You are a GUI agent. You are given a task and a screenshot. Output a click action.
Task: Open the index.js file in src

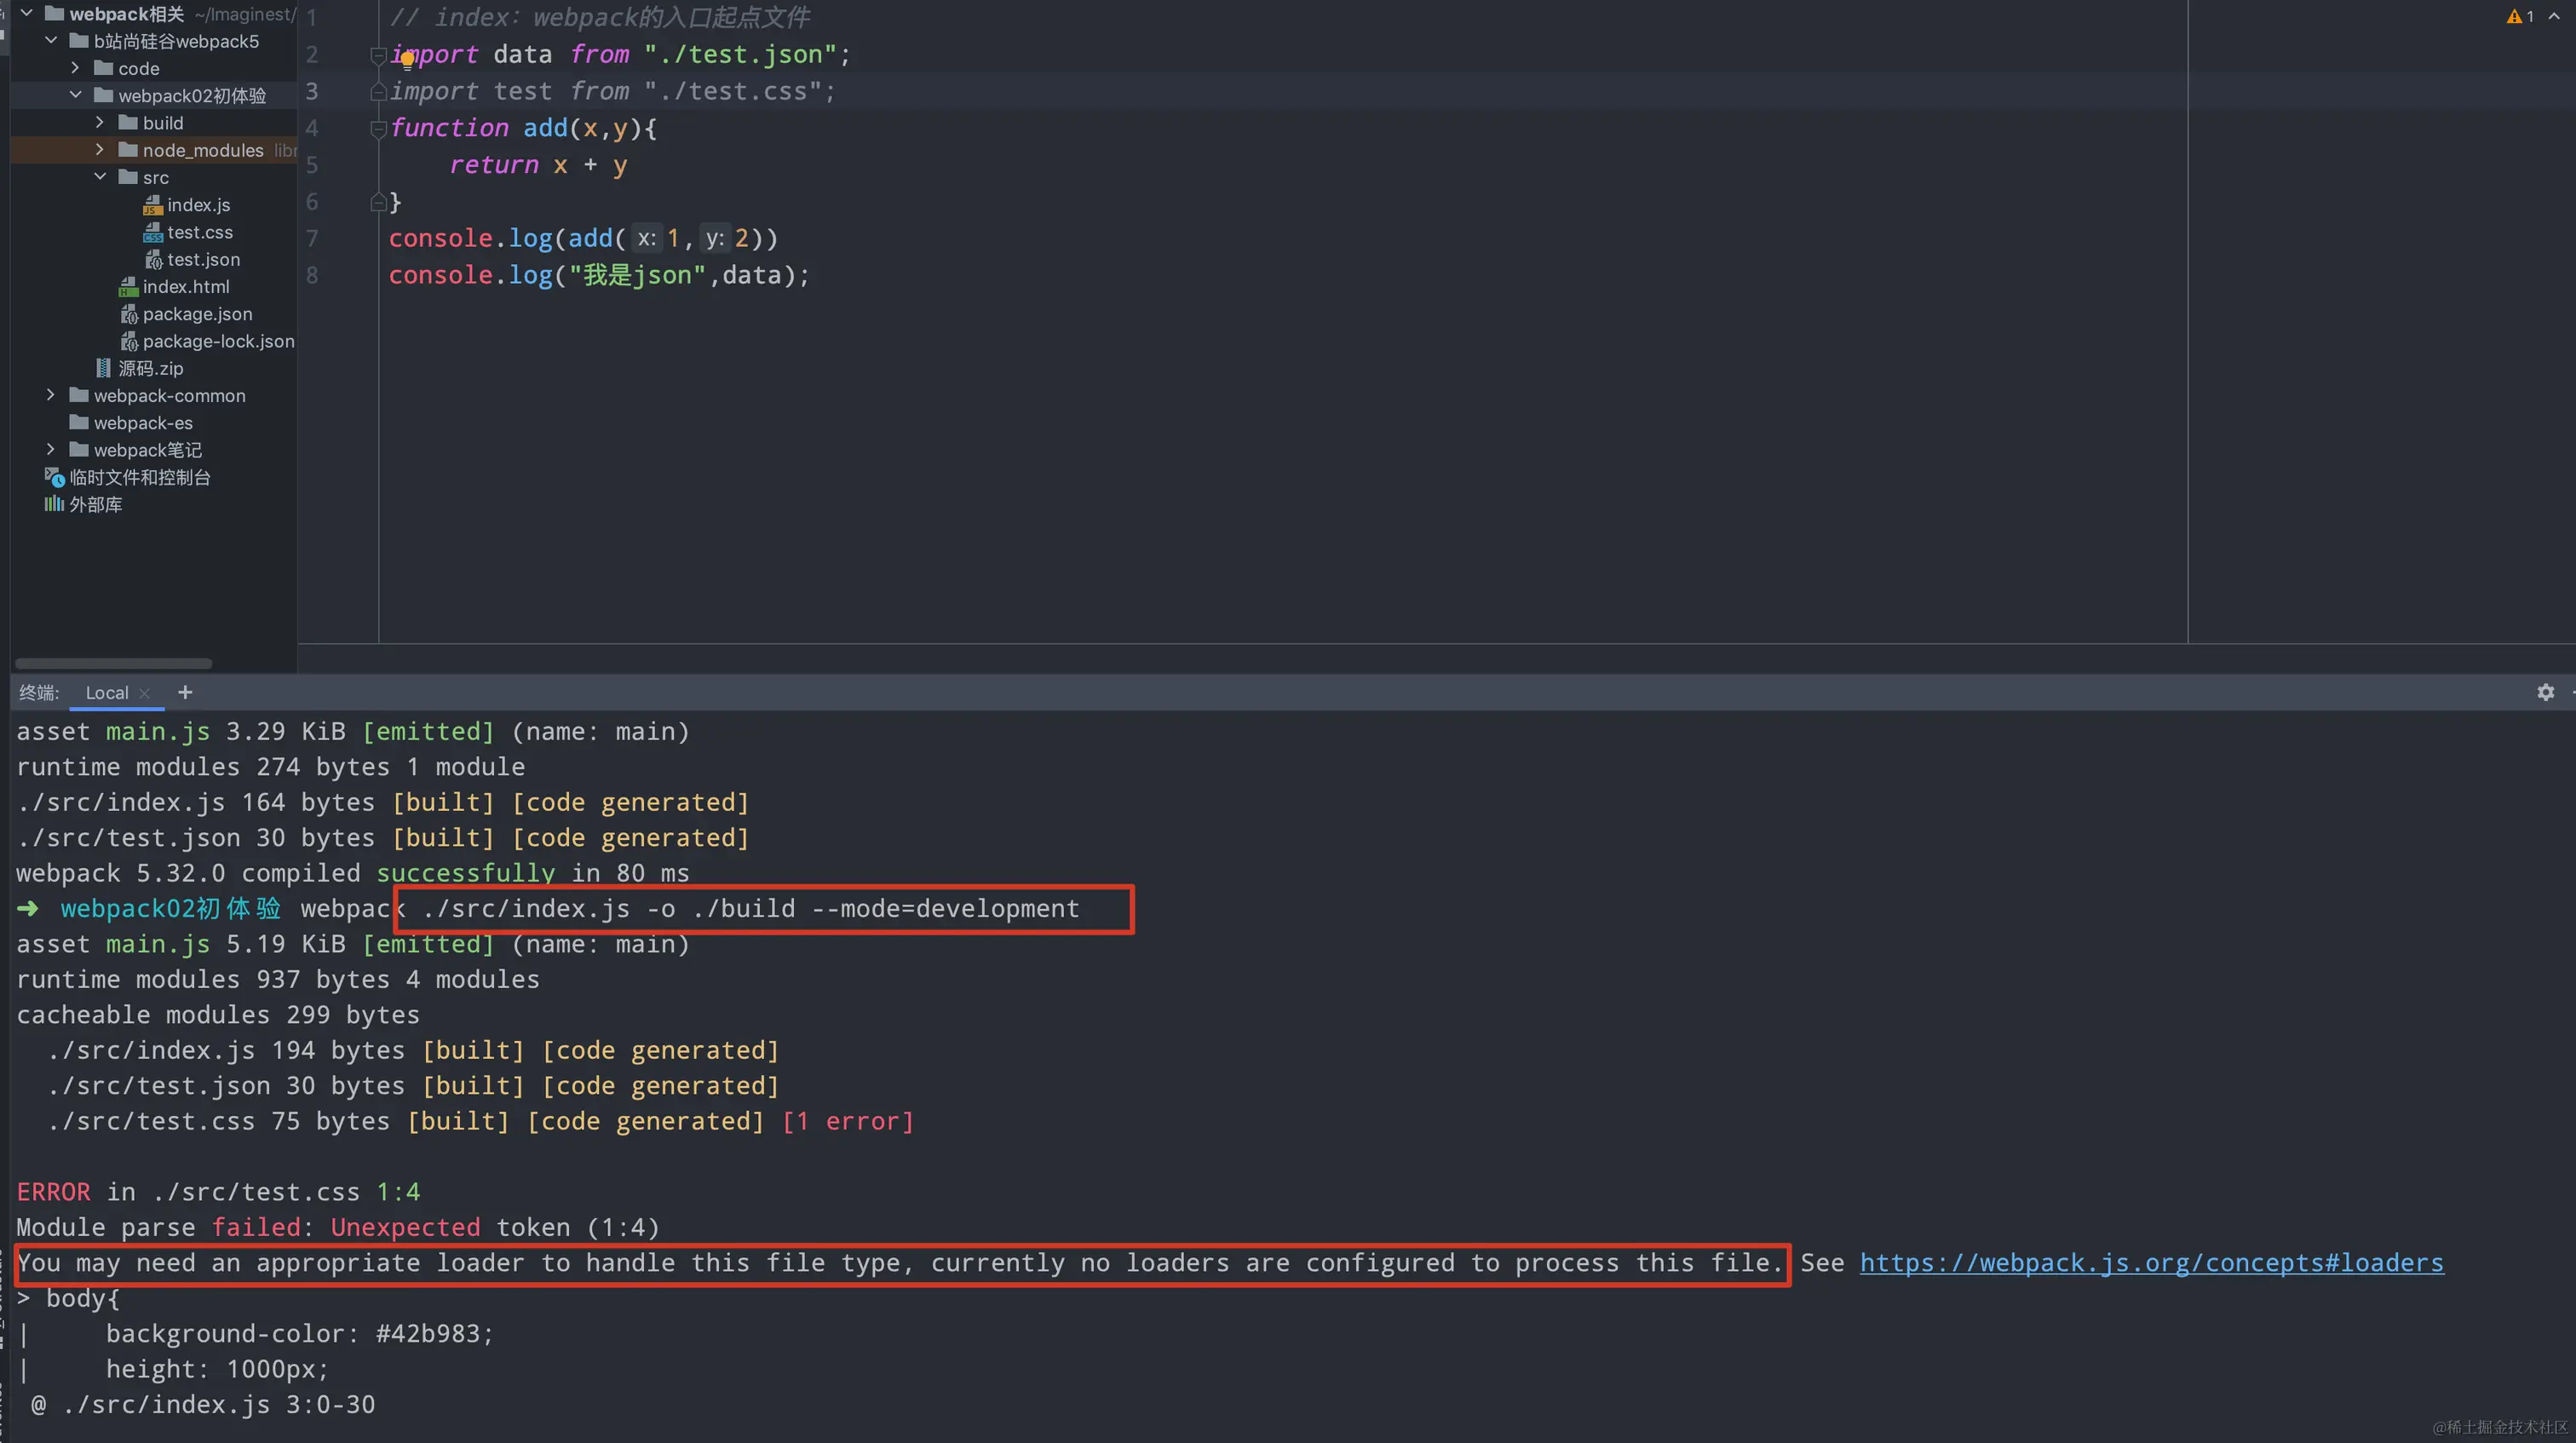(198, 205)
